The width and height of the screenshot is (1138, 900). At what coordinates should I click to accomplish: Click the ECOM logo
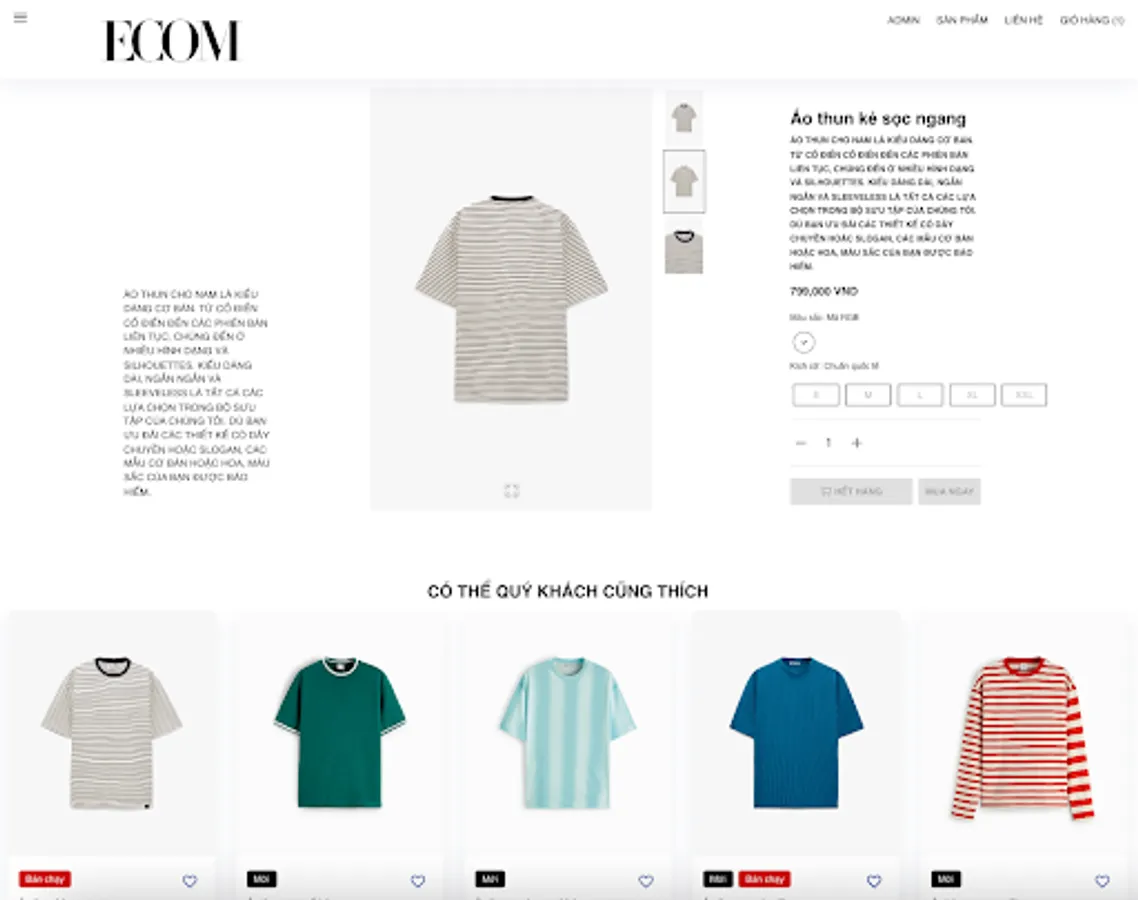[x=171, y=41]
